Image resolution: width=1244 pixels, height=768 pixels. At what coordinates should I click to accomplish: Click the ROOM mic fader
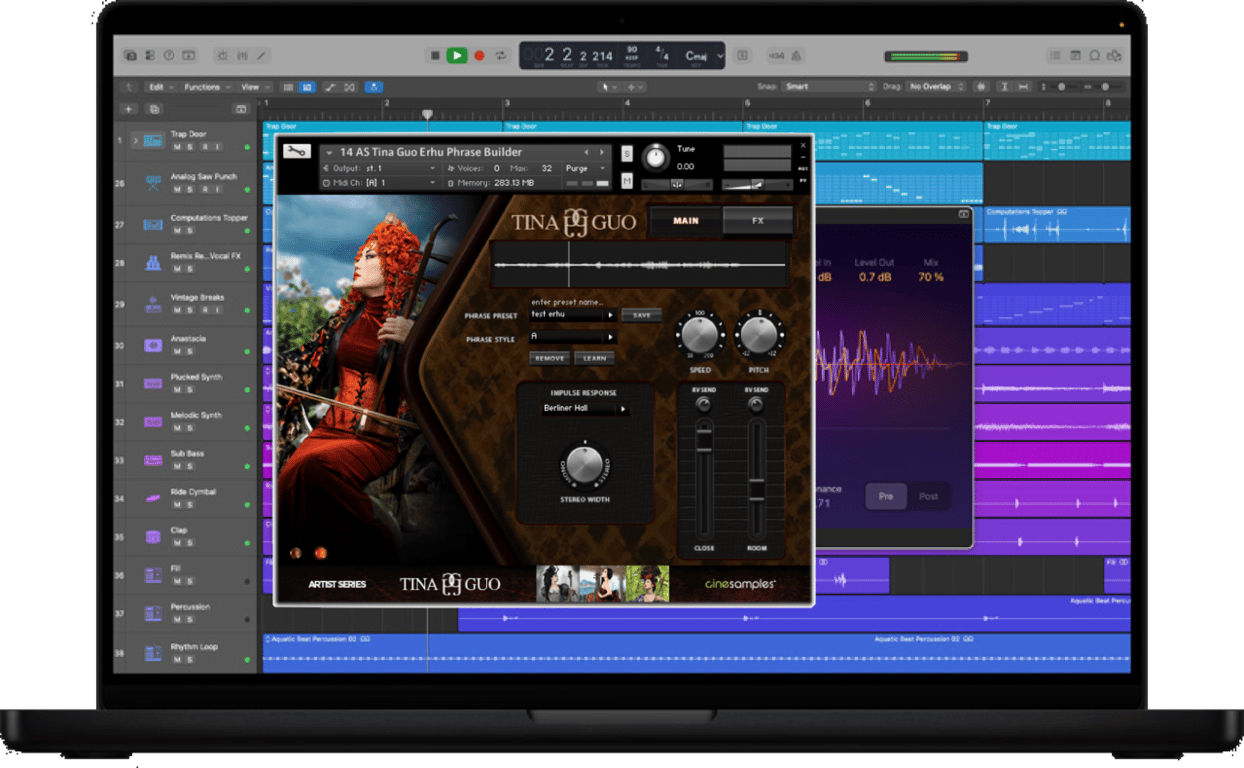(x=756, y=489)
